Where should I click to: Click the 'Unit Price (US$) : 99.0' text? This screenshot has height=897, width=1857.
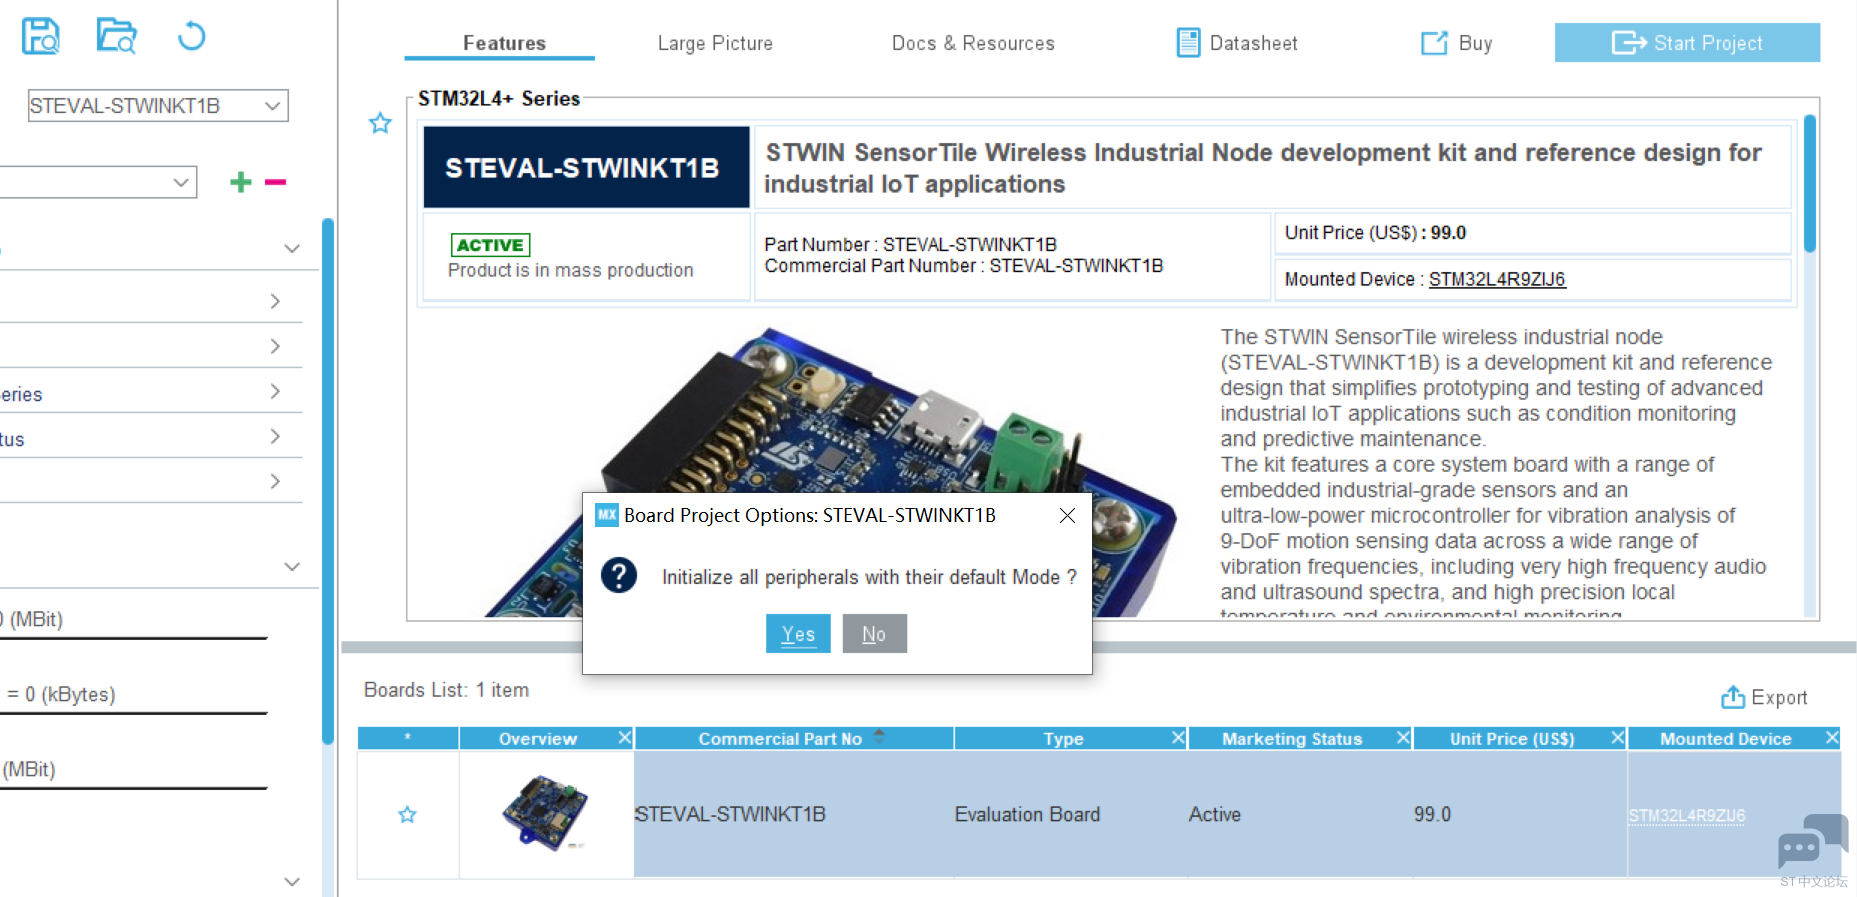point(1375,233)
